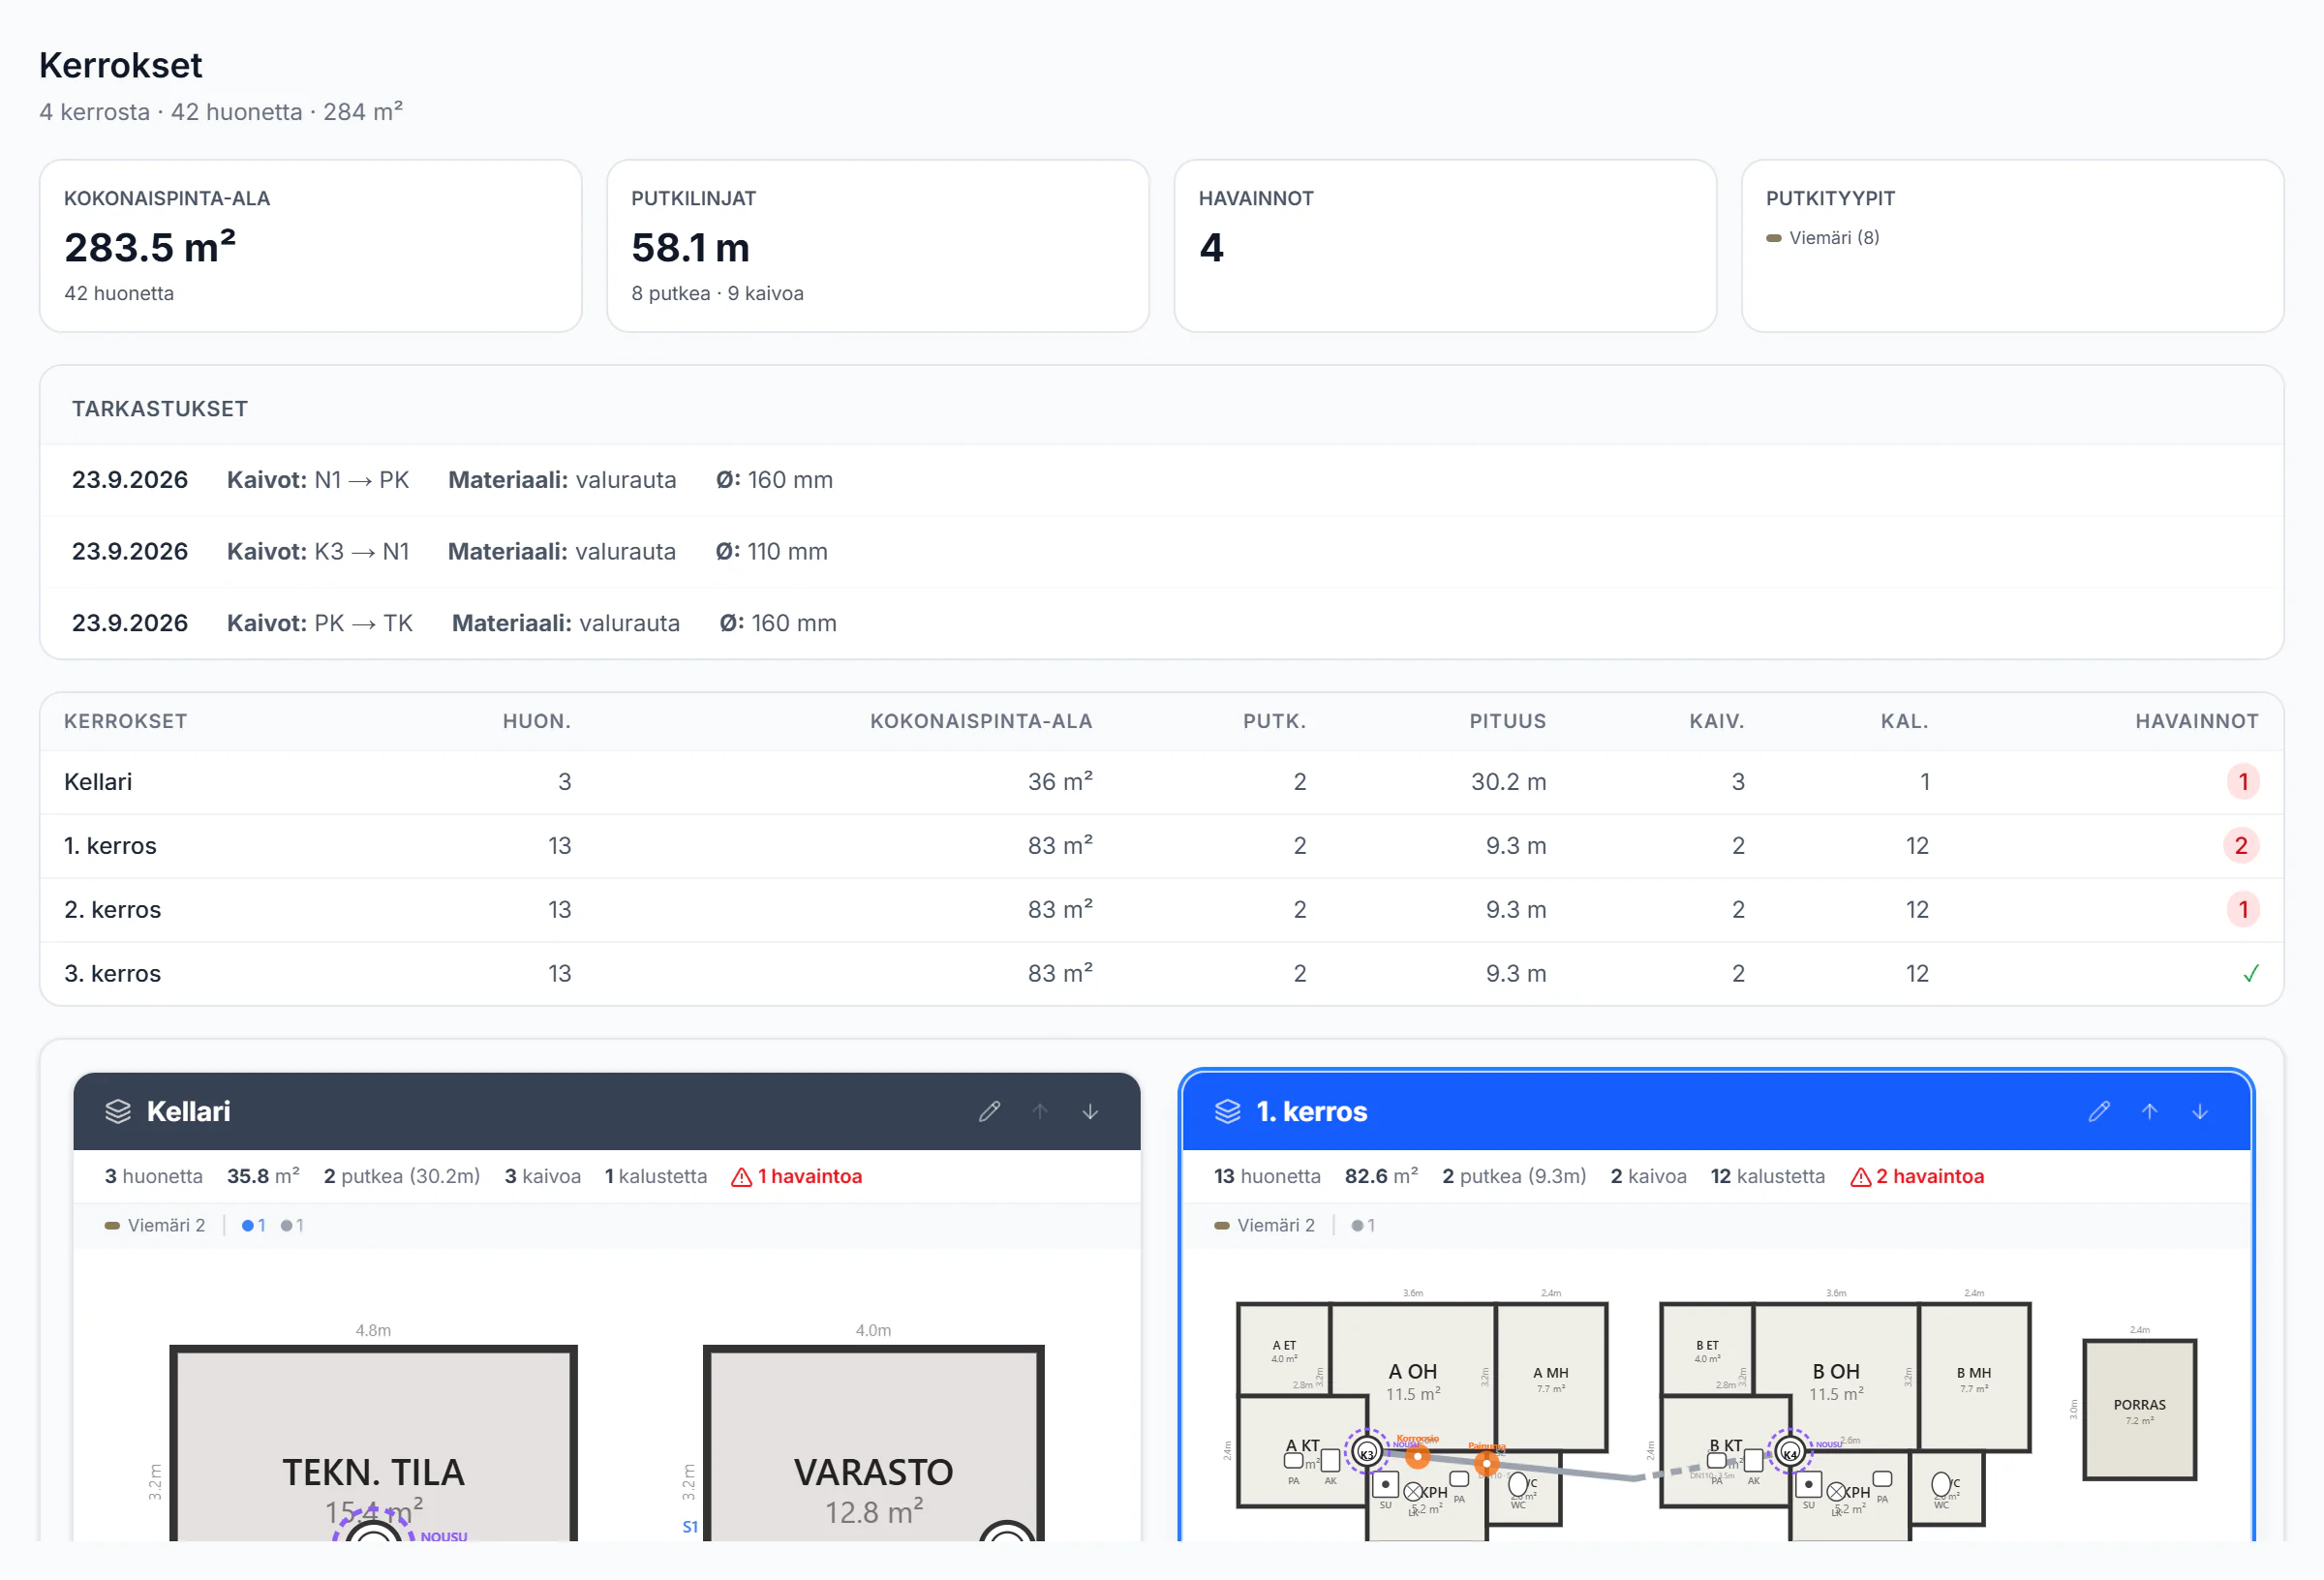Screen dimensions: 2324x1580
Task: Select the K3 manhole marker on floor plan
Action: [x=1367, y=1452]
